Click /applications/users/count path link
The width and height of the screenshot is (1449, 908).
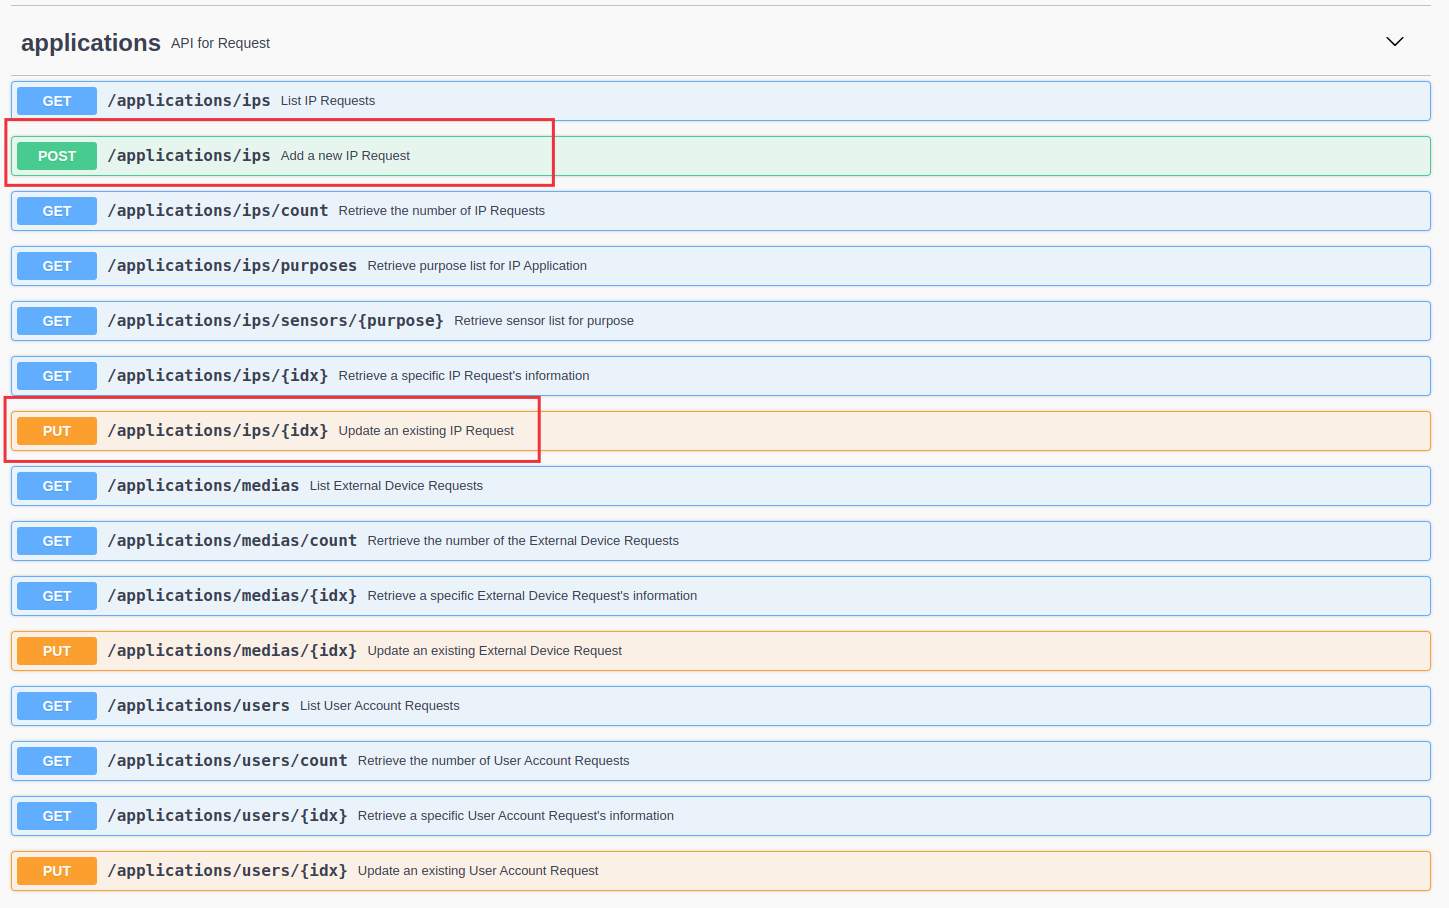(227, 761)
